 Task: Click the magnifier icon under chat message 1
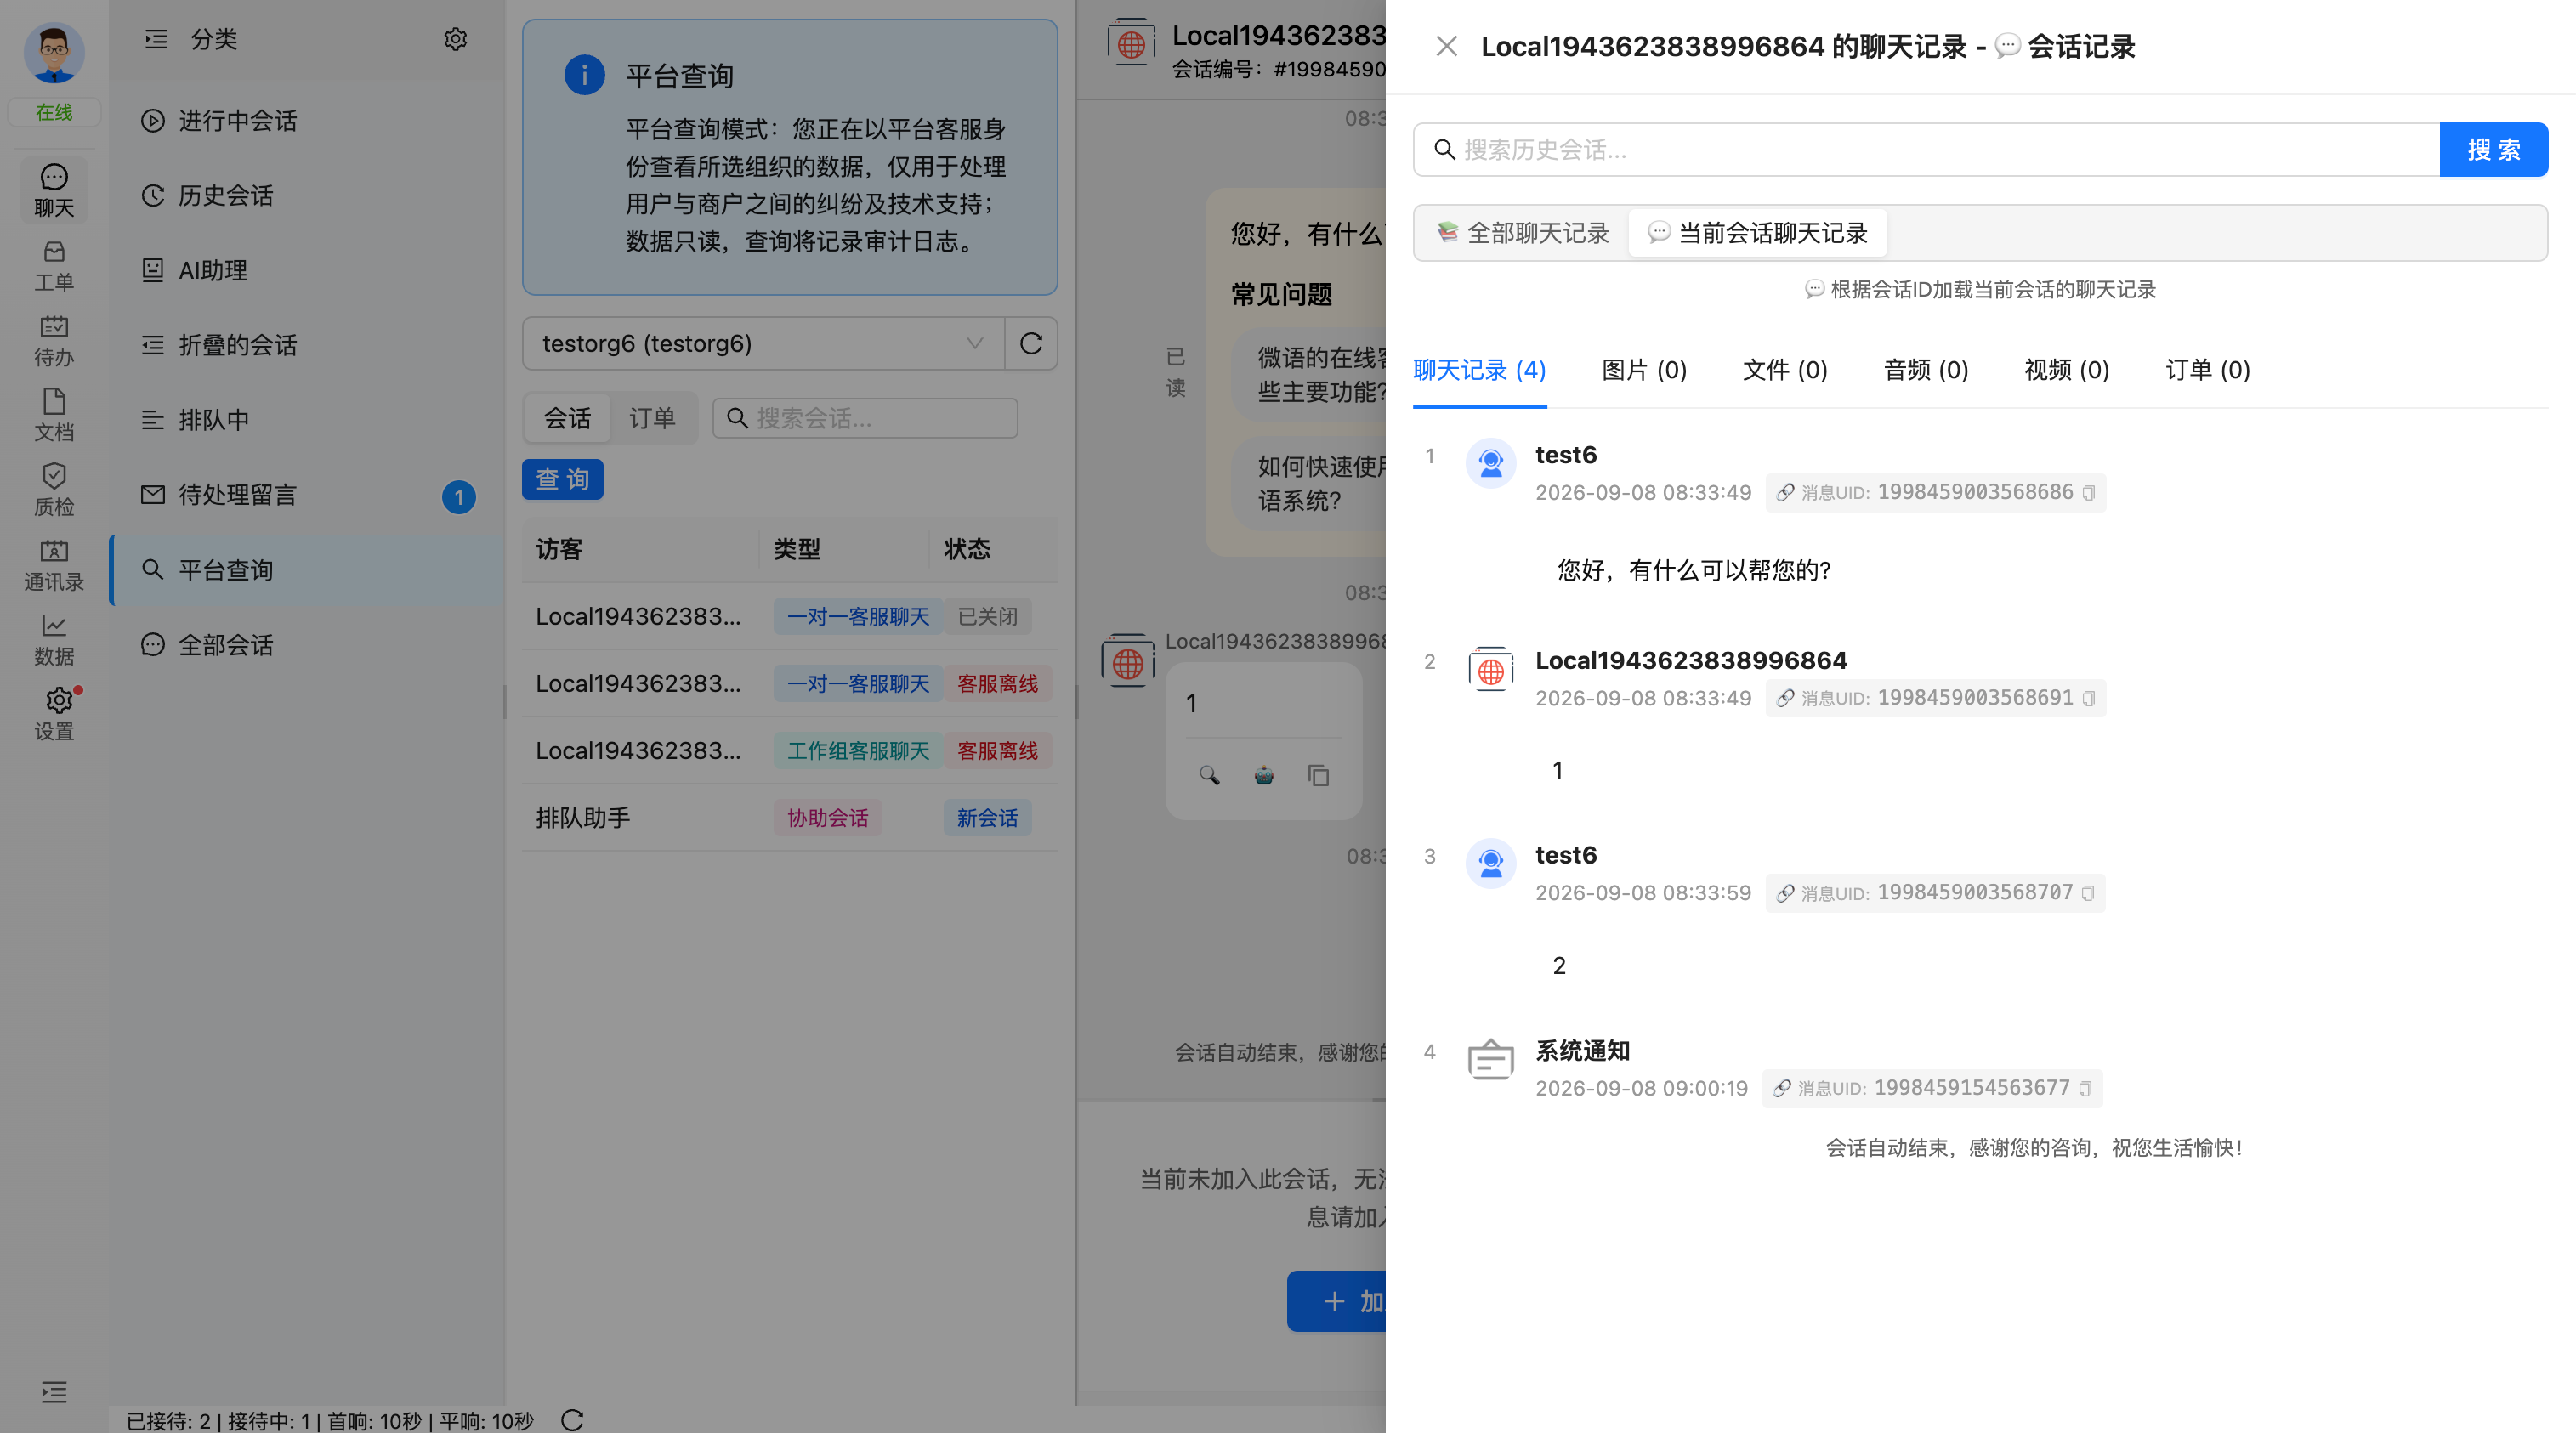pyautogui.click(x=1209, y=775)
